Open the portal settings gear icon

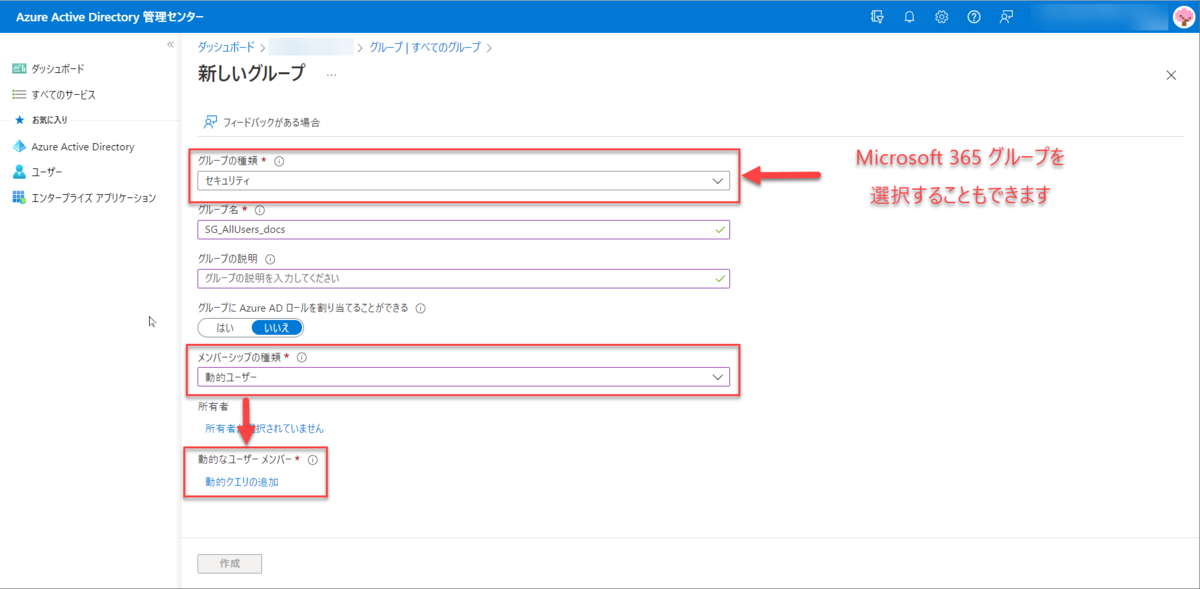coord(941,17)
